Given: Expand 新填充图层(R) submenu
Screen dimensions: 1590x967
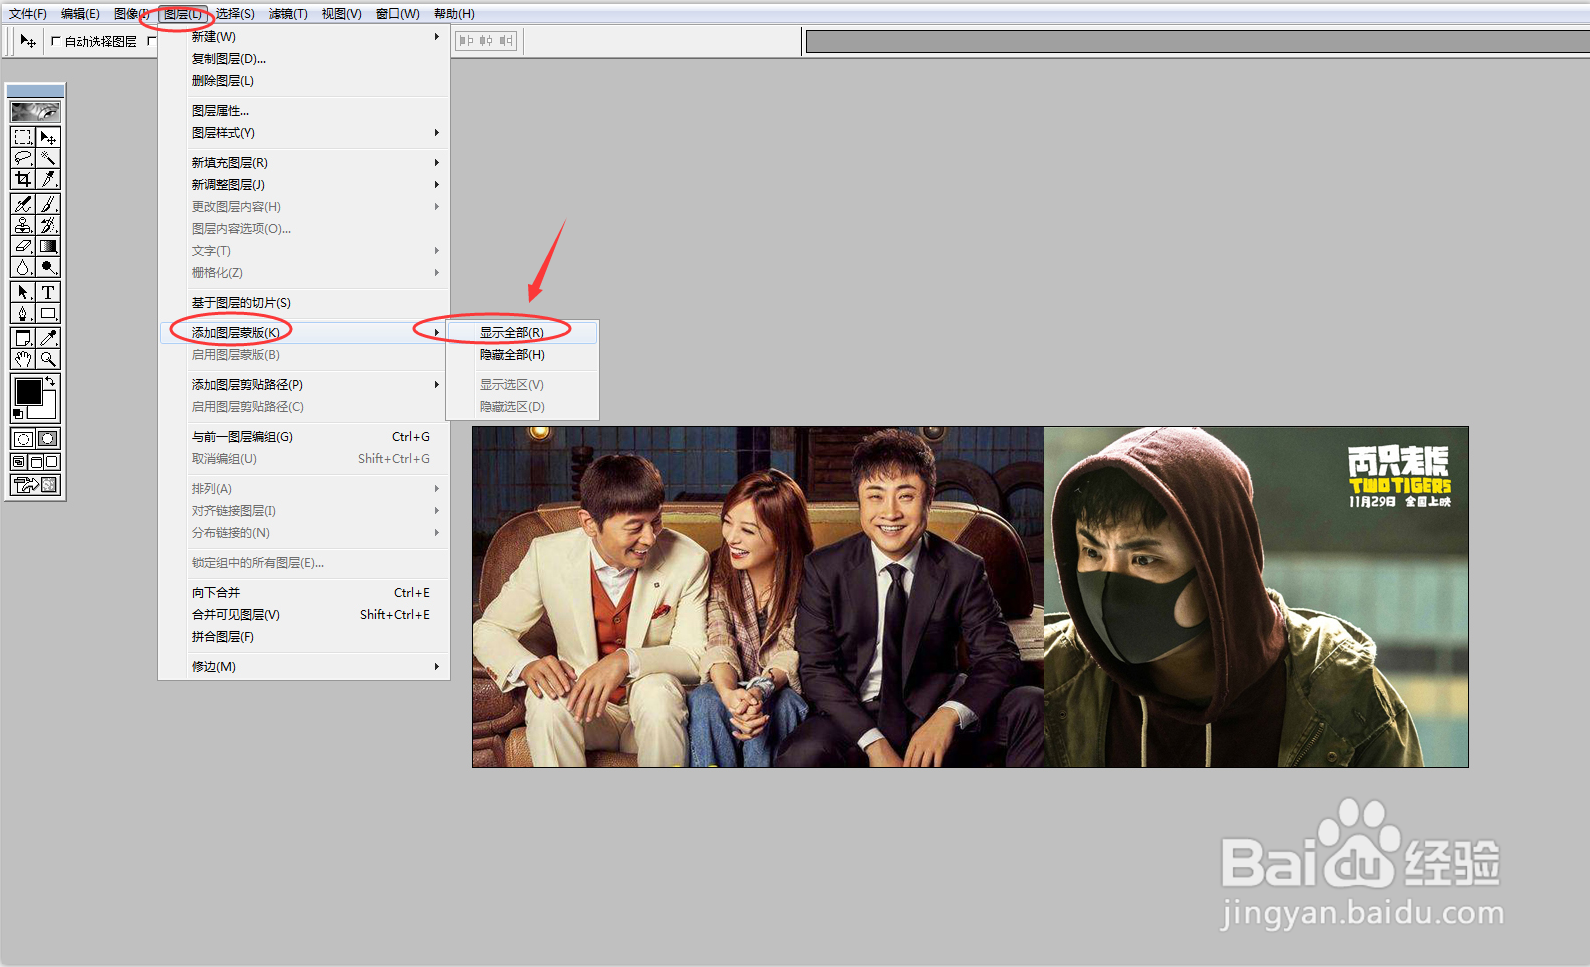Looking at the screenshot, I should [305, 163].
